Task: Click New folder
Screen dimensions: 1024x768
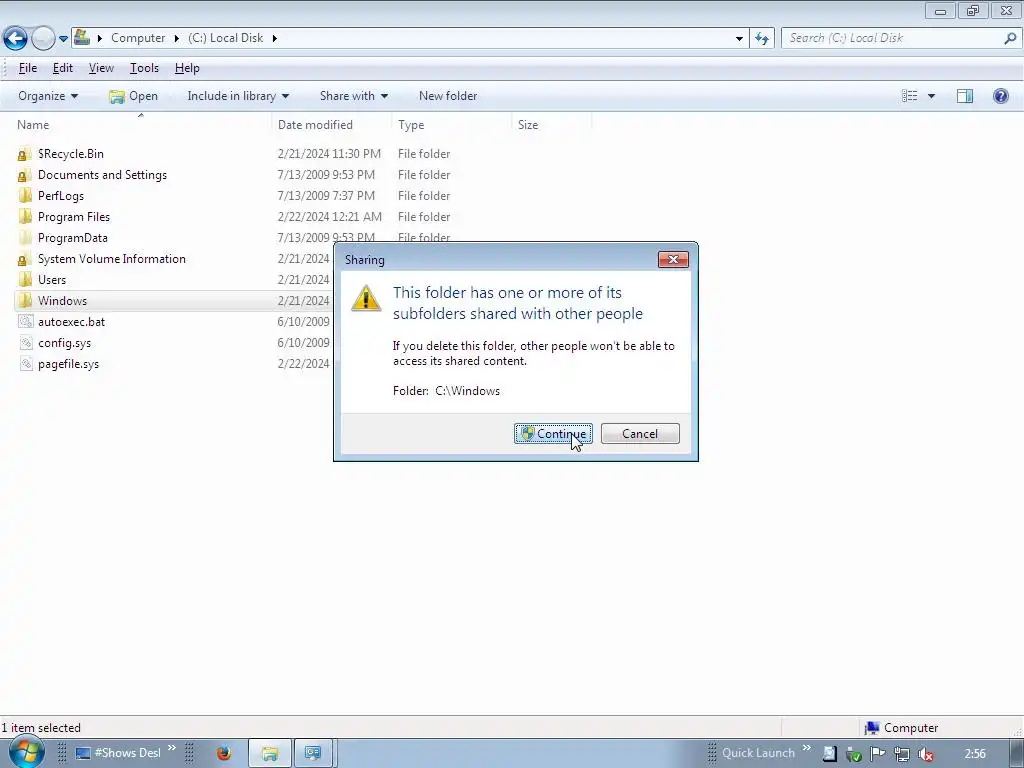Action: tap(448, 96)
